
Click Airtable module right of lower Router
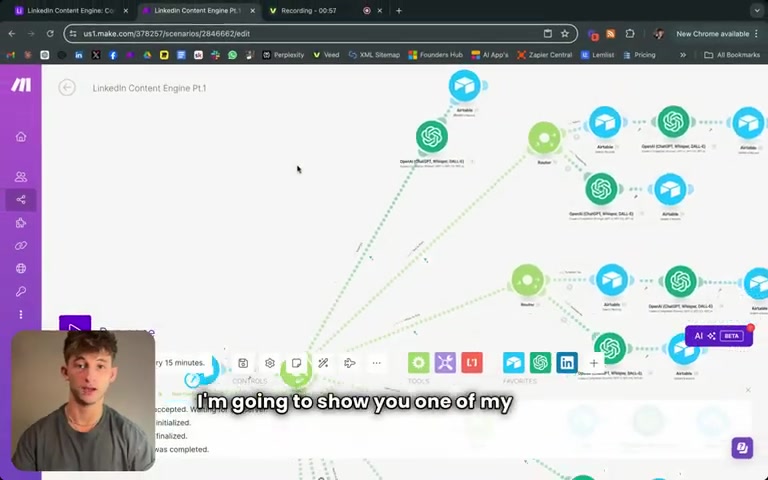tap(612, 280)
